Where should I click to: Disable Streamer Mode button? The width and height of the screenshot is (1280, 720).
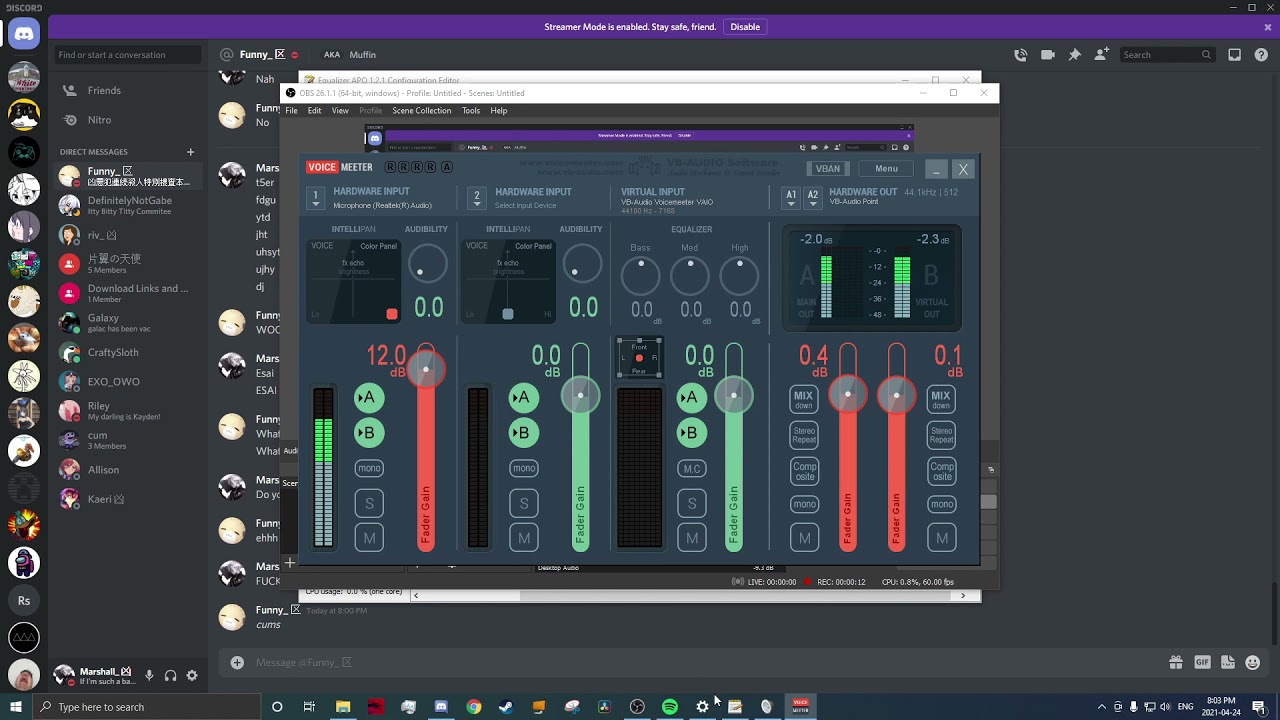coord(745,27)
